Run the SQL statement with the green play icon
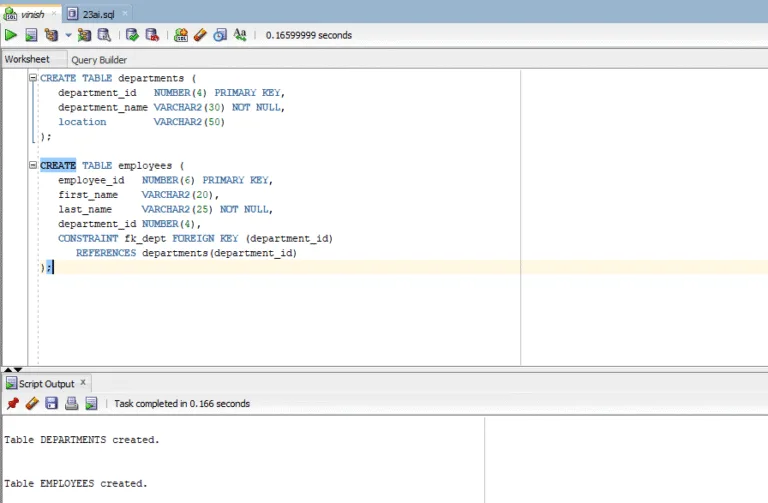The width and height of the screenshot is (768, 503). (x=11, y=35)
